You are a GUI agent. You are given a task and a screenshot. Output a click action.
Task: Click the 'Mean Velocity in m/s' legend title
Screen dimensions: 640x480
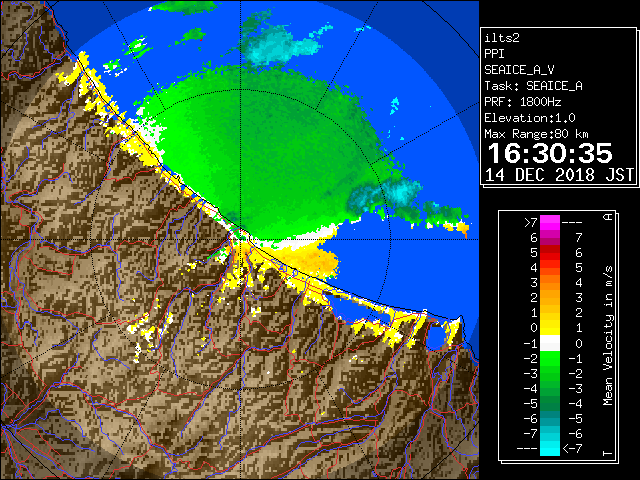tap(608, 335)
